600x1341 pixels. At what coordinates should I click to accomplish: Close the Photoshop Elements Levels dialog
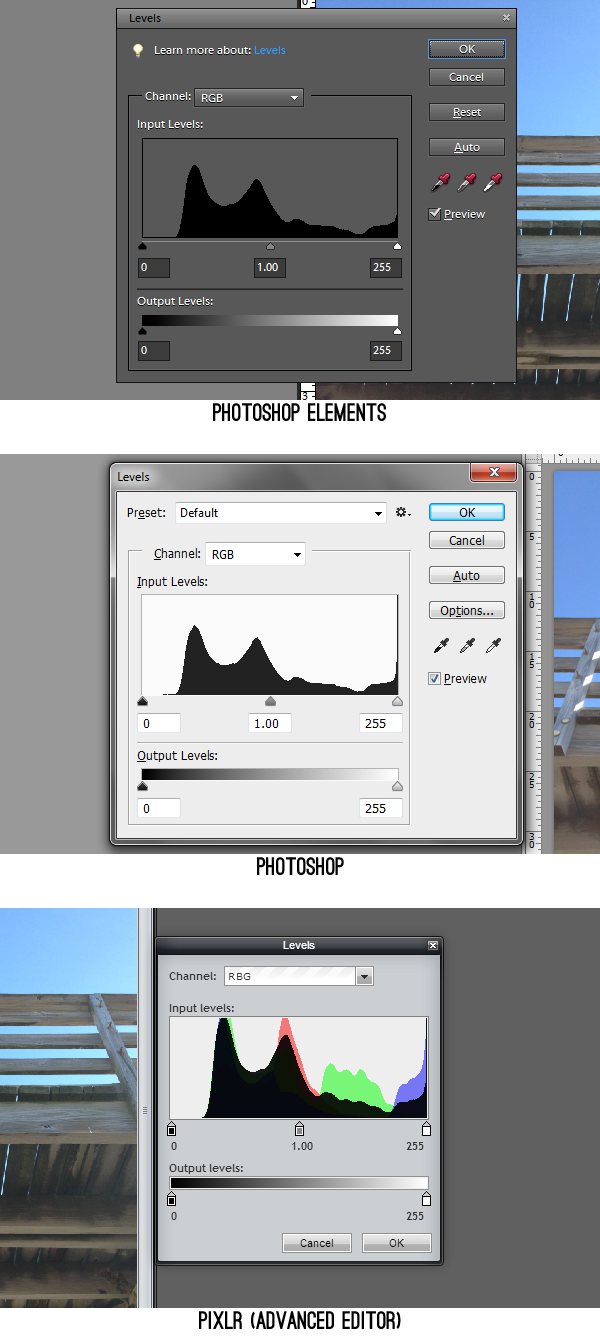pos(507,17)
